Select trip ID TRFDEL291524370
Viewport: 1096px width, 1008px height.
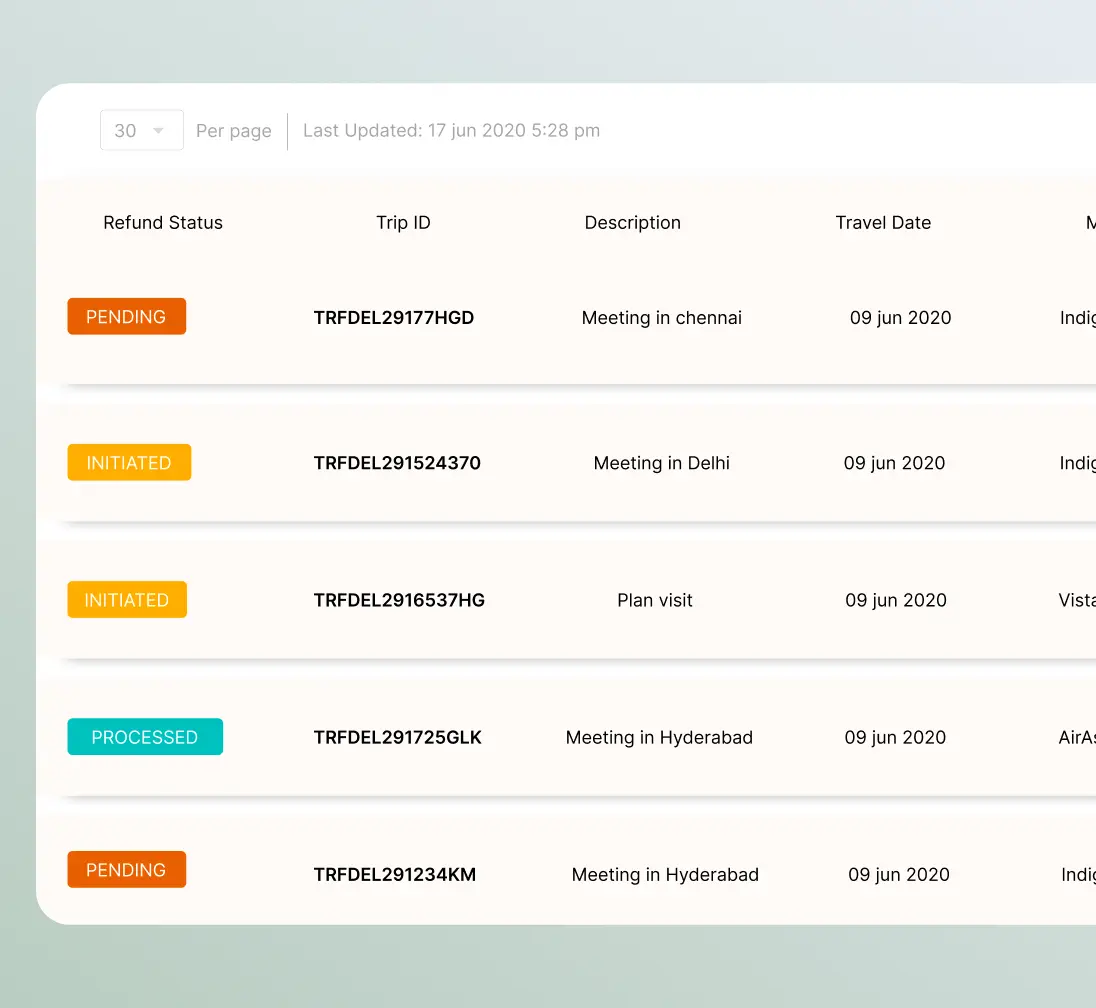click(397, 462)
